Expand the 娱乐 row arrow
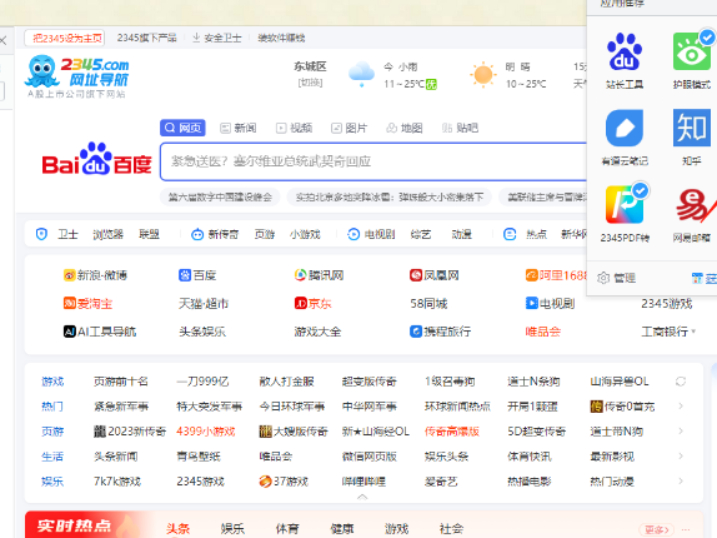 (x=681, y=481)
